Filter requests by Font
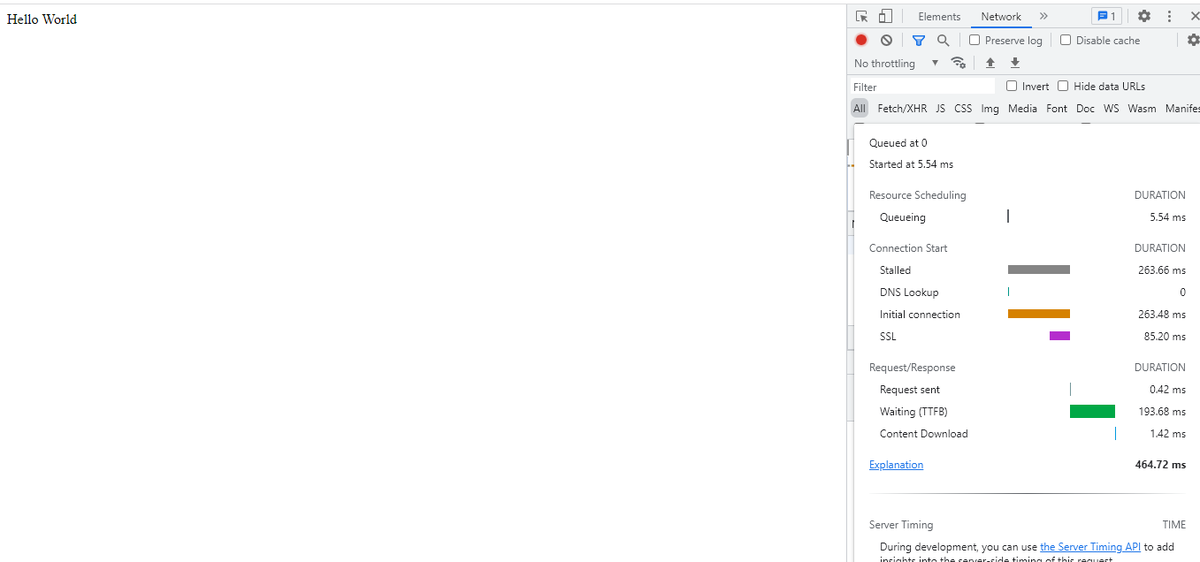1200x562 pixels. click(1057, 108)
